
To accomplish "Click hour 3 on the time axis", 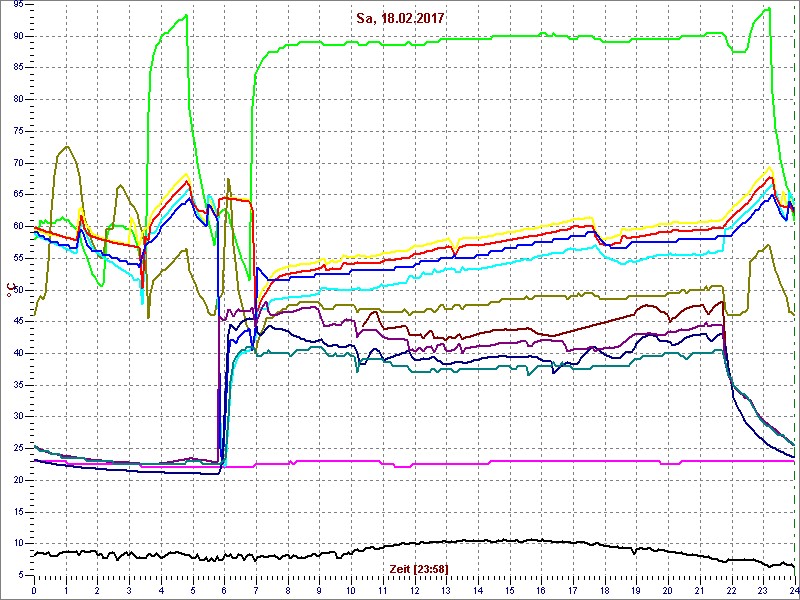I will click(129, 590).
